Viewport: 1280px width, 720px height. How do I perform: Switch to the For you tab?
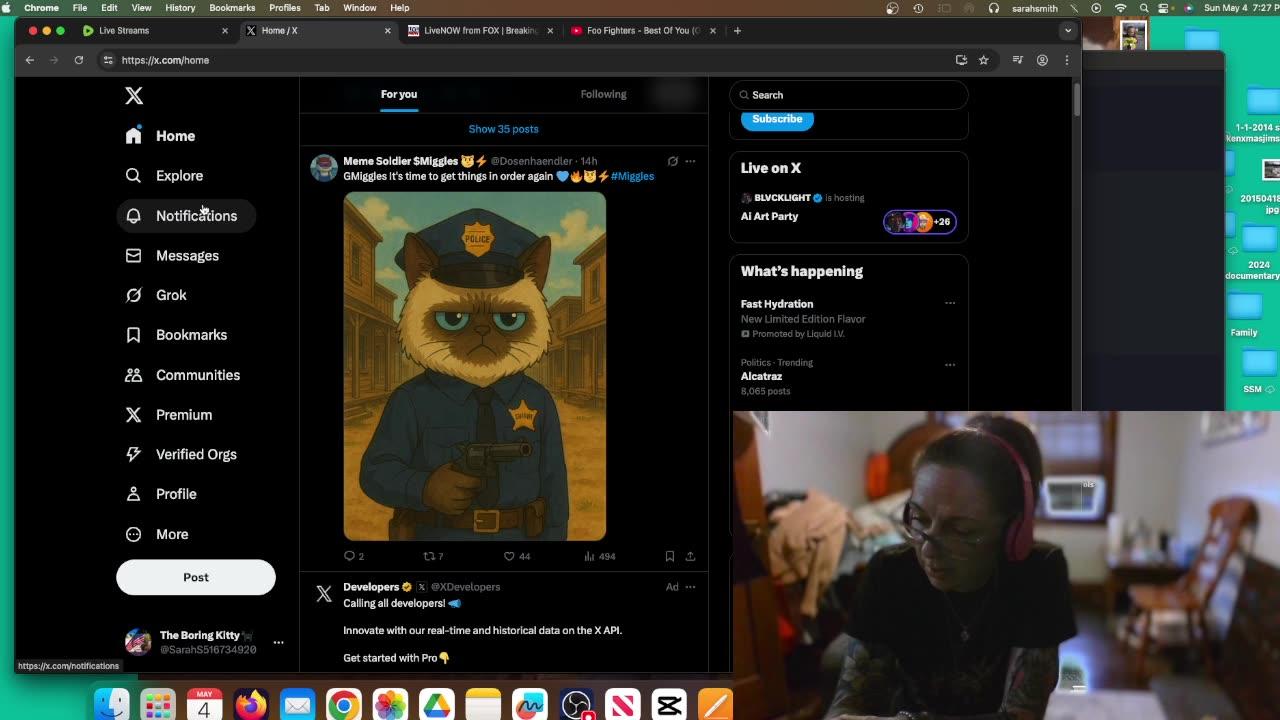click(399, 94)
